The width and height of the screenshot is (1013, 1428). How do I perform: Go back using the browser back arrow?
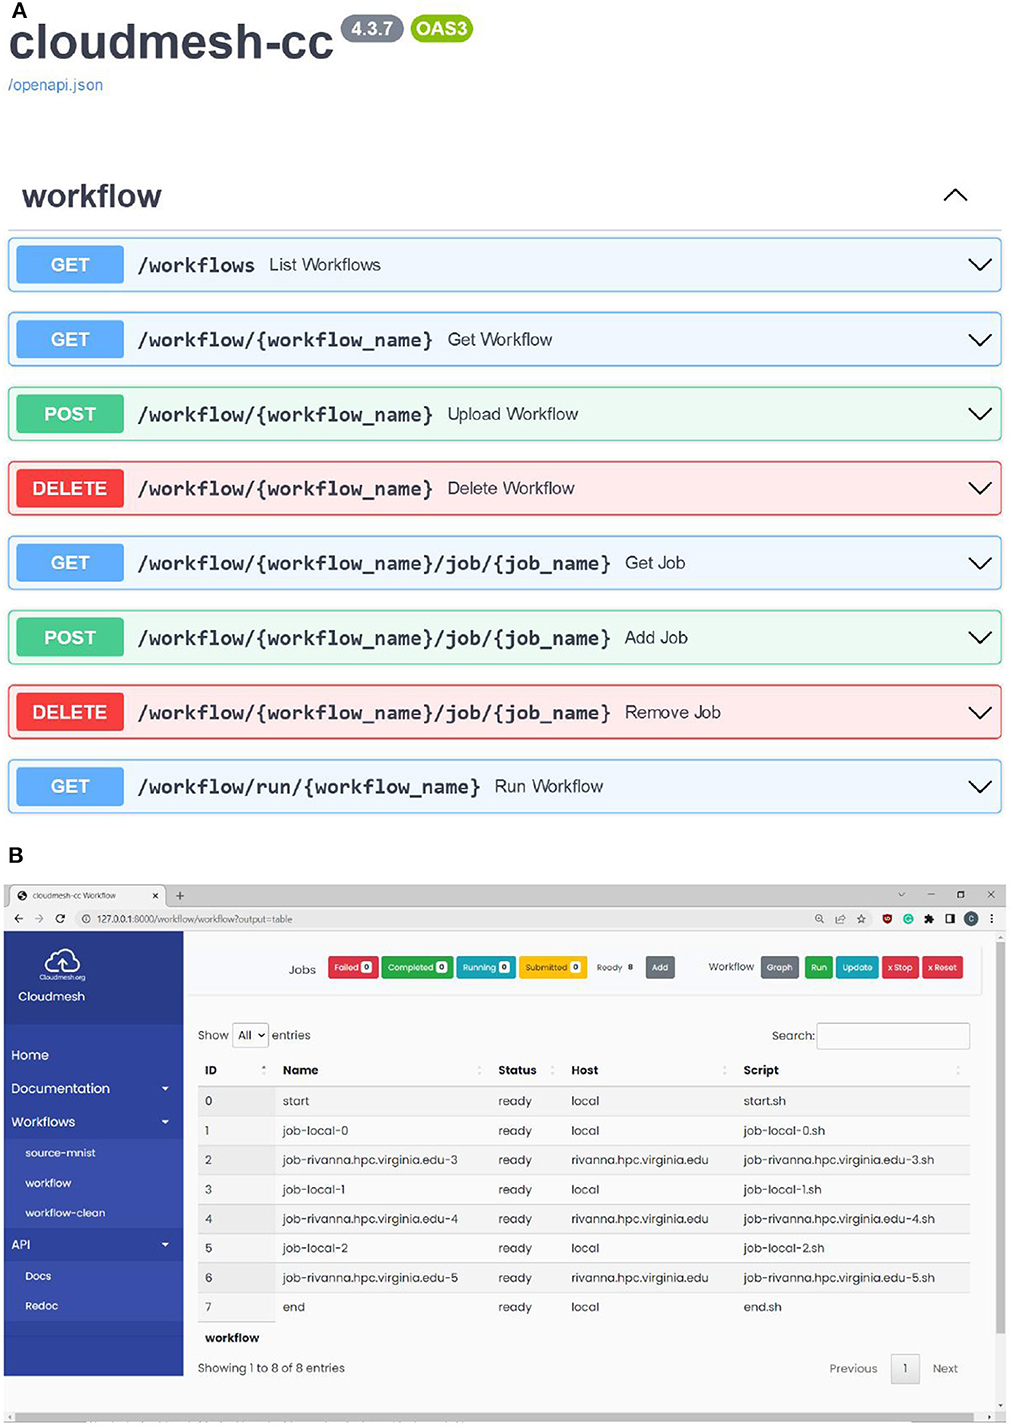pos(19,919)
